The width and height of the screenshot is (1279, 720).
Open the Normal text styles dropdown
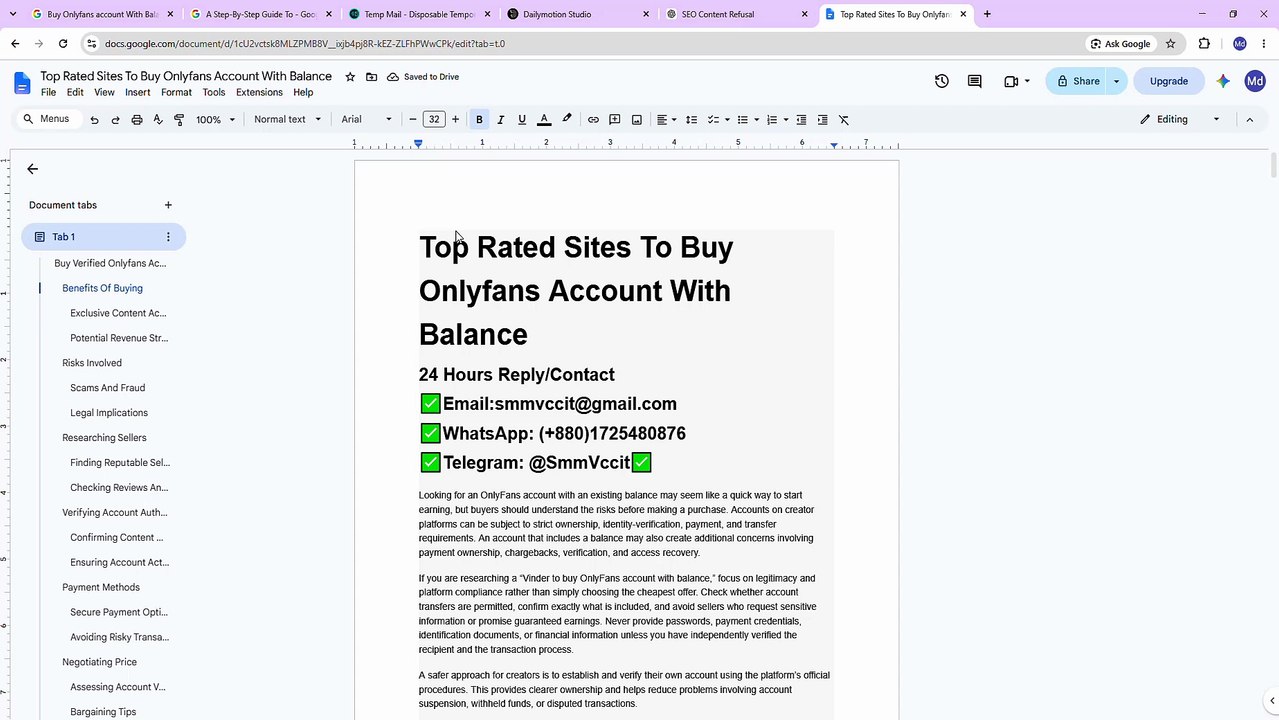[x=288, y=120]
